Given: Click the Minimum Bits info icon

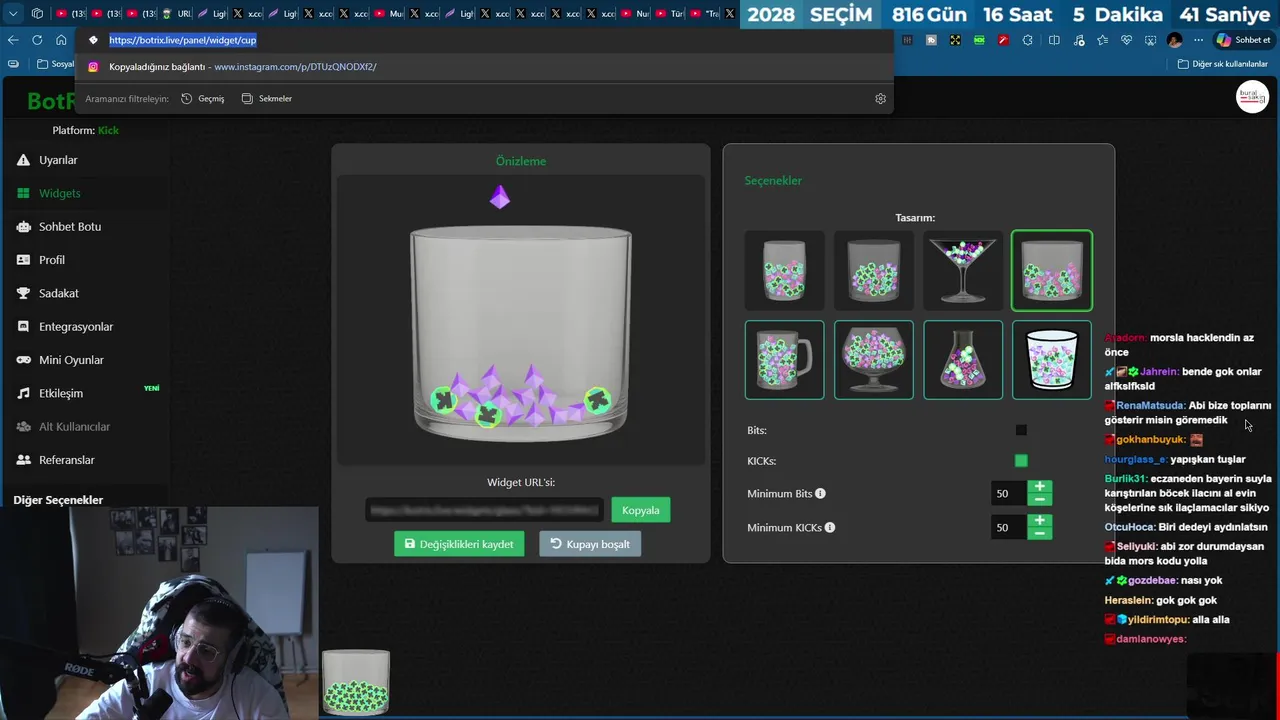Looking at the screenshot, I should tap(820, 493).
